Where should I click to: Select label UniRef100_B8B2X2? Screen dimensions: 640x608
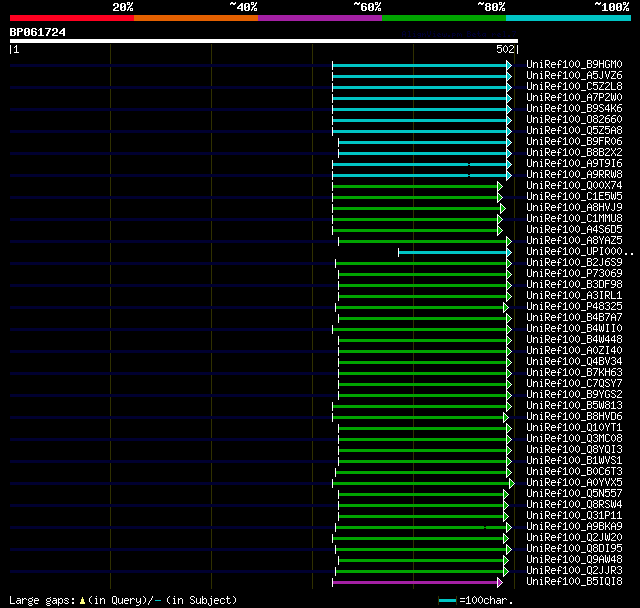pyautogui.click(x=574, y=153)
